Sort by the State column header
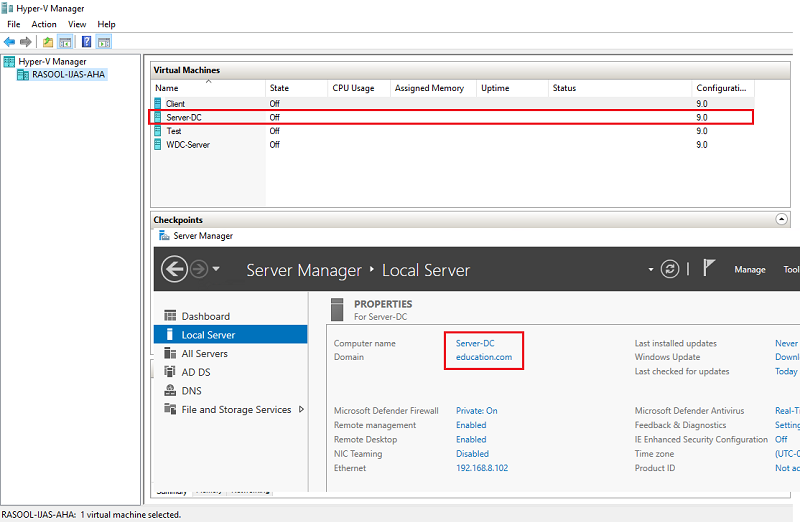This screenshot has height=522, width=800. (280, 88)
